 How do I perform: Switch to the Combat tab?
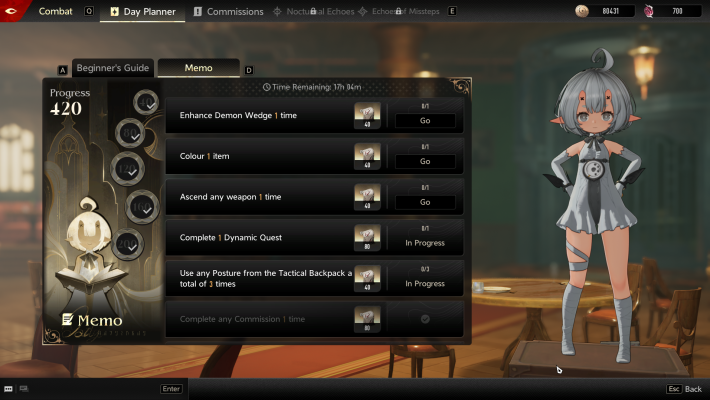coord(55,11)
